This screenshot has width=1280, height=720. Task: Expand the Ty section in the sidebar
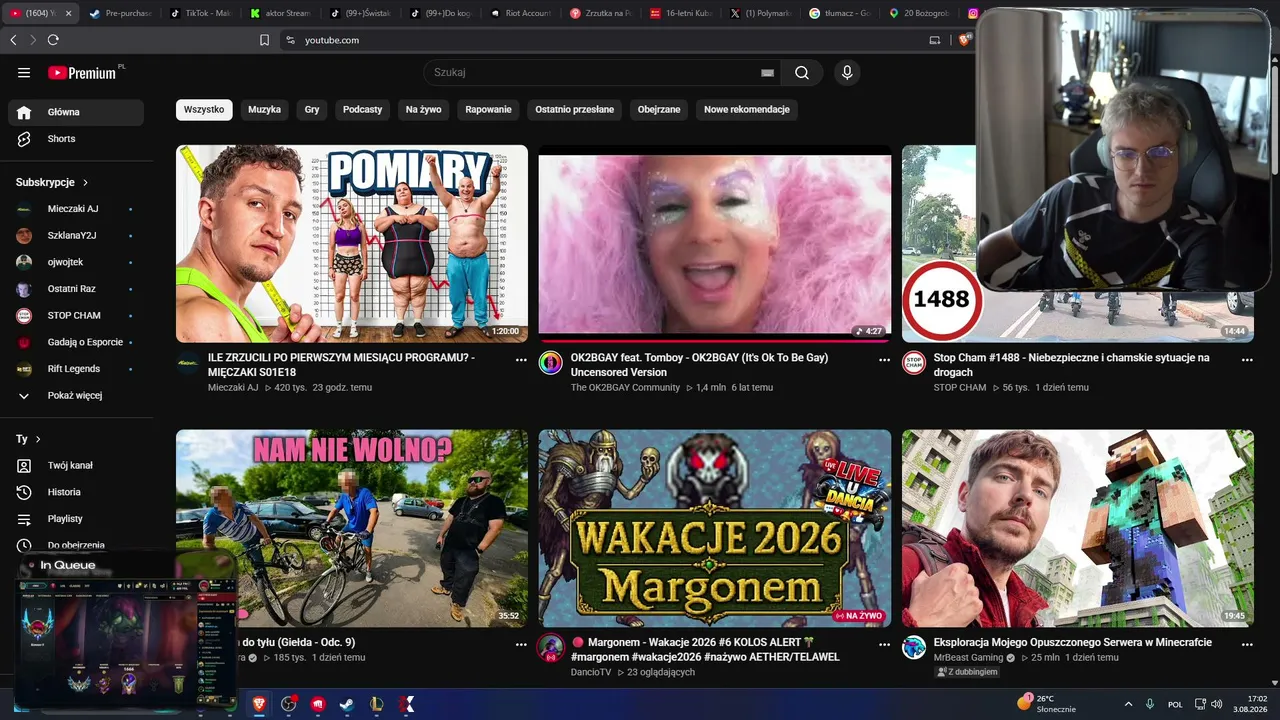(28, 439)
